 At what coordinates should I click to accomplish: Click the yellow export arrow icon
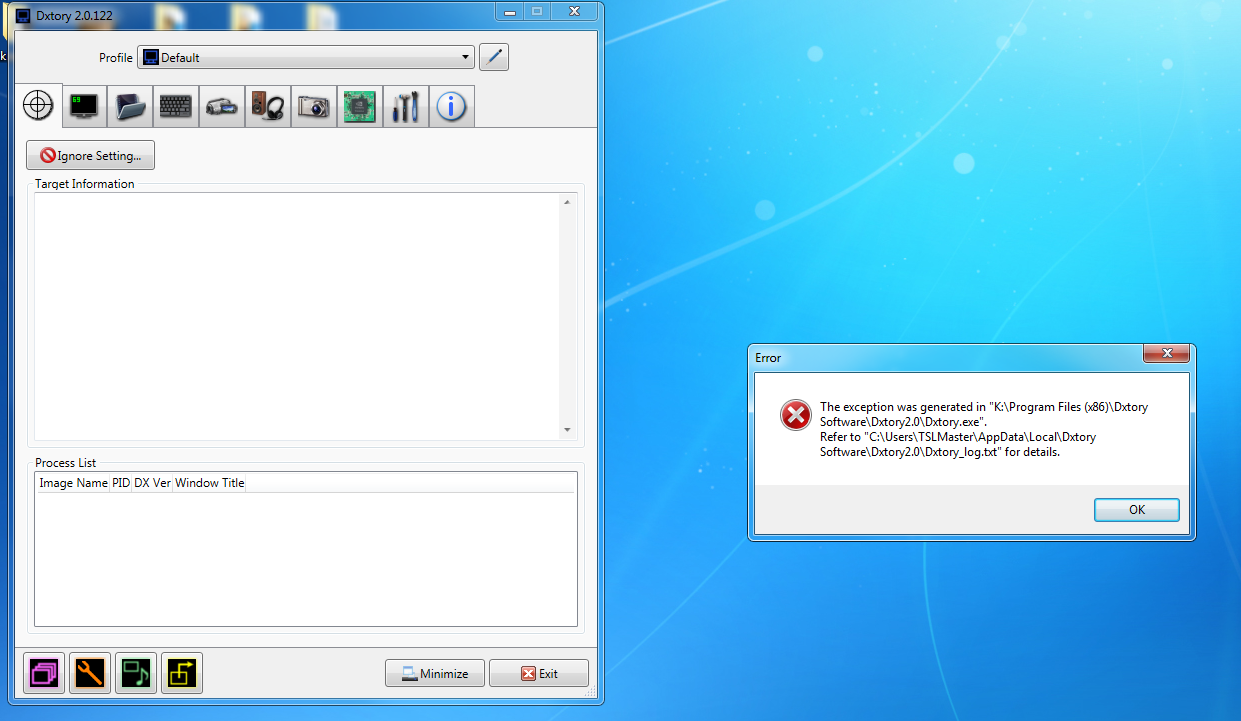[182, 673]
